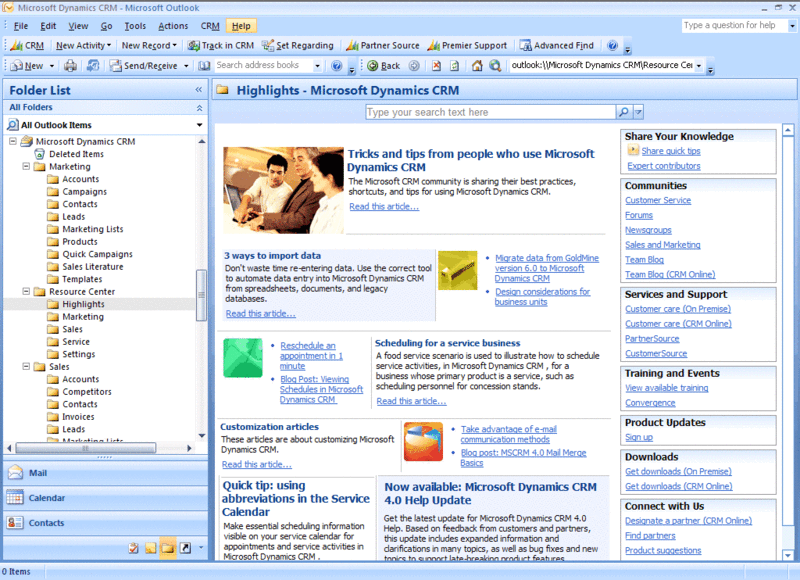800x580 pixels.
Task: Click the Send/Receive button
Action: (144, 65)
